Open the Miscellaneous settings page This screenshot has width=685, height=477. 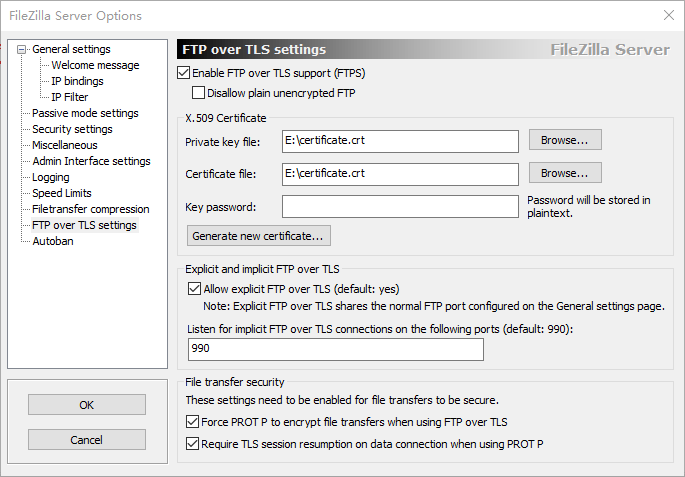pyautogui.click(x=65, y=145)
